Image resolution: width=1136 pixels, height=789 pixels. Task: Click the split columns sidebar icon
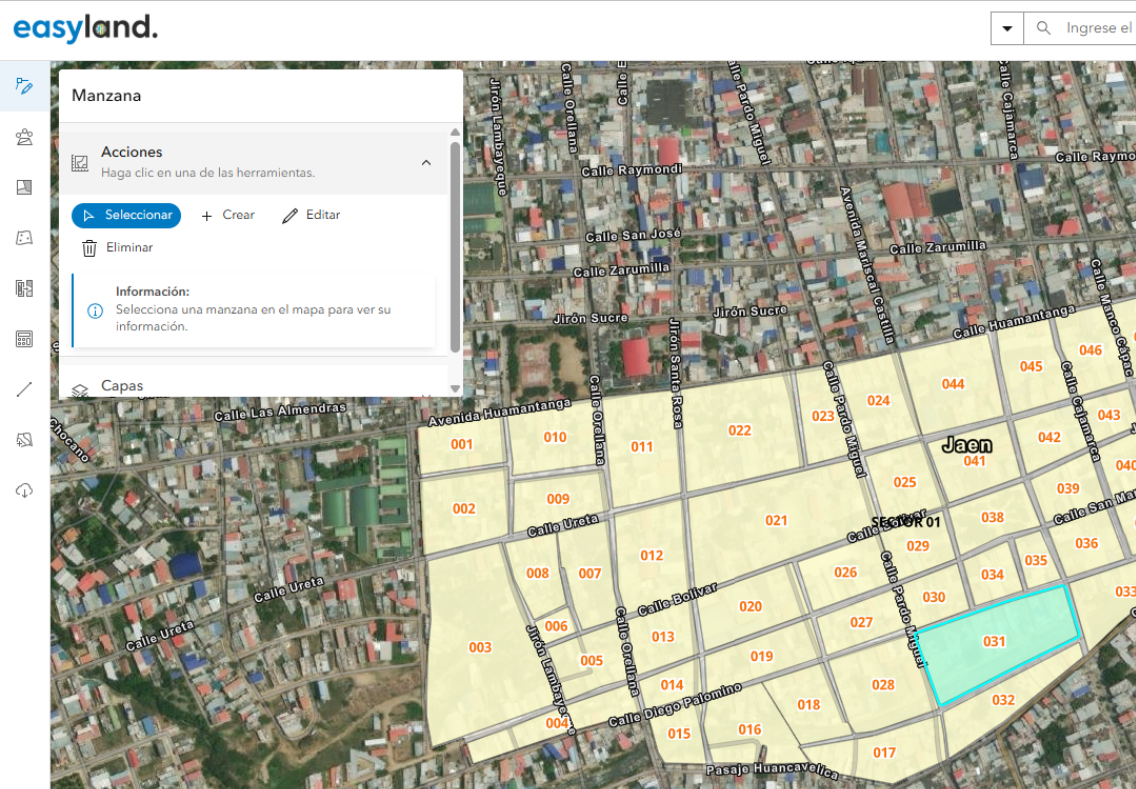coord(25,289)
